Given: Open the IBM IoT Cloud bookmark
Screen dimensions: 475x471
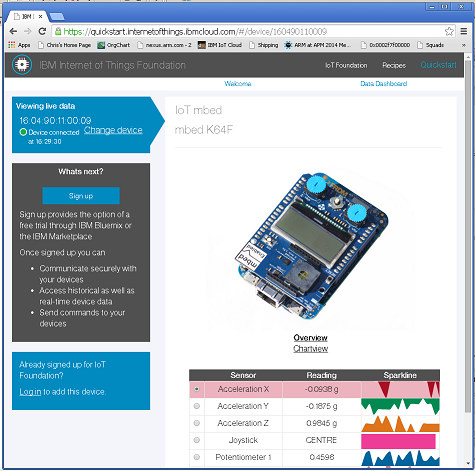Looking at the screenshot, I should pyautogui.click(x=220, y=45).
